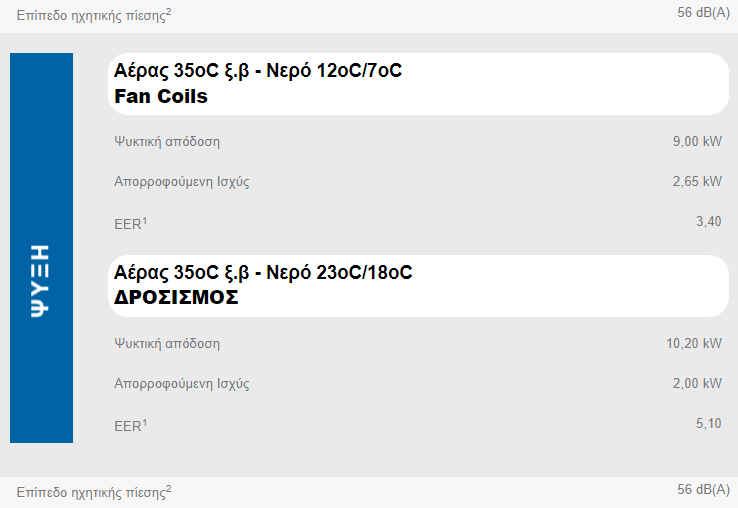Click the 5,10 EER value
Image resolution: width=738 pixels, height=508 pixels.
click(708, 424)
